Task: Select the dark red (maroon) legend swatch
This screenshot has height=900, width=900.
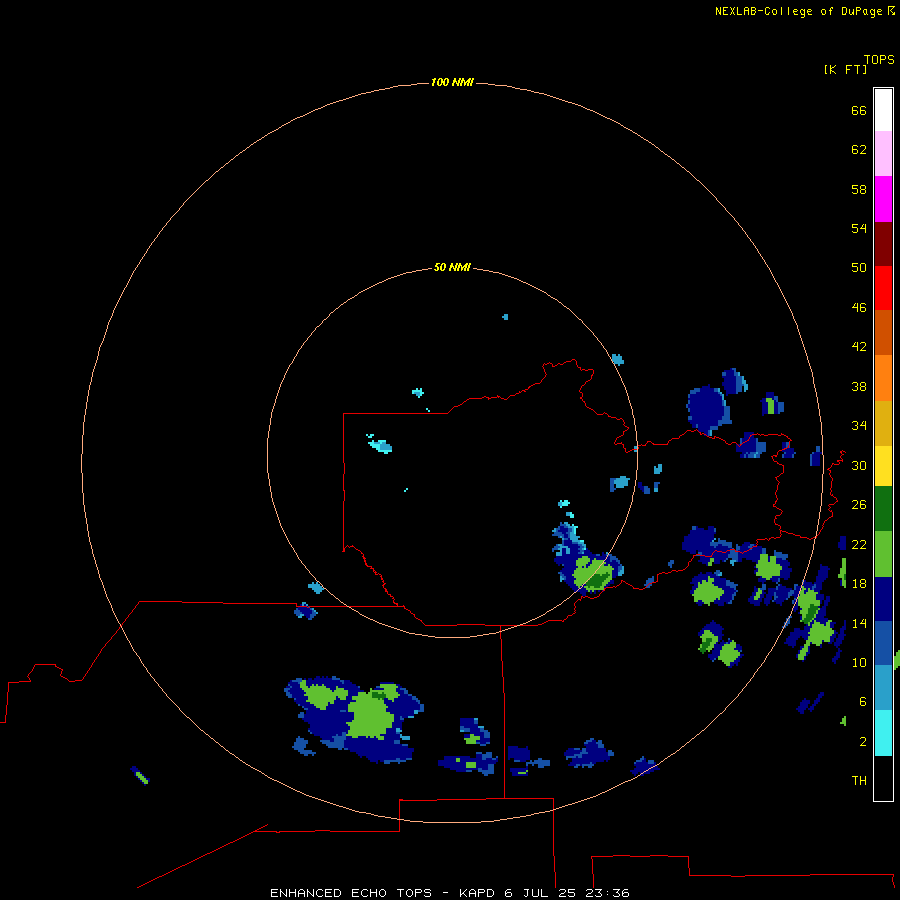Action: [x=883, y=243]
